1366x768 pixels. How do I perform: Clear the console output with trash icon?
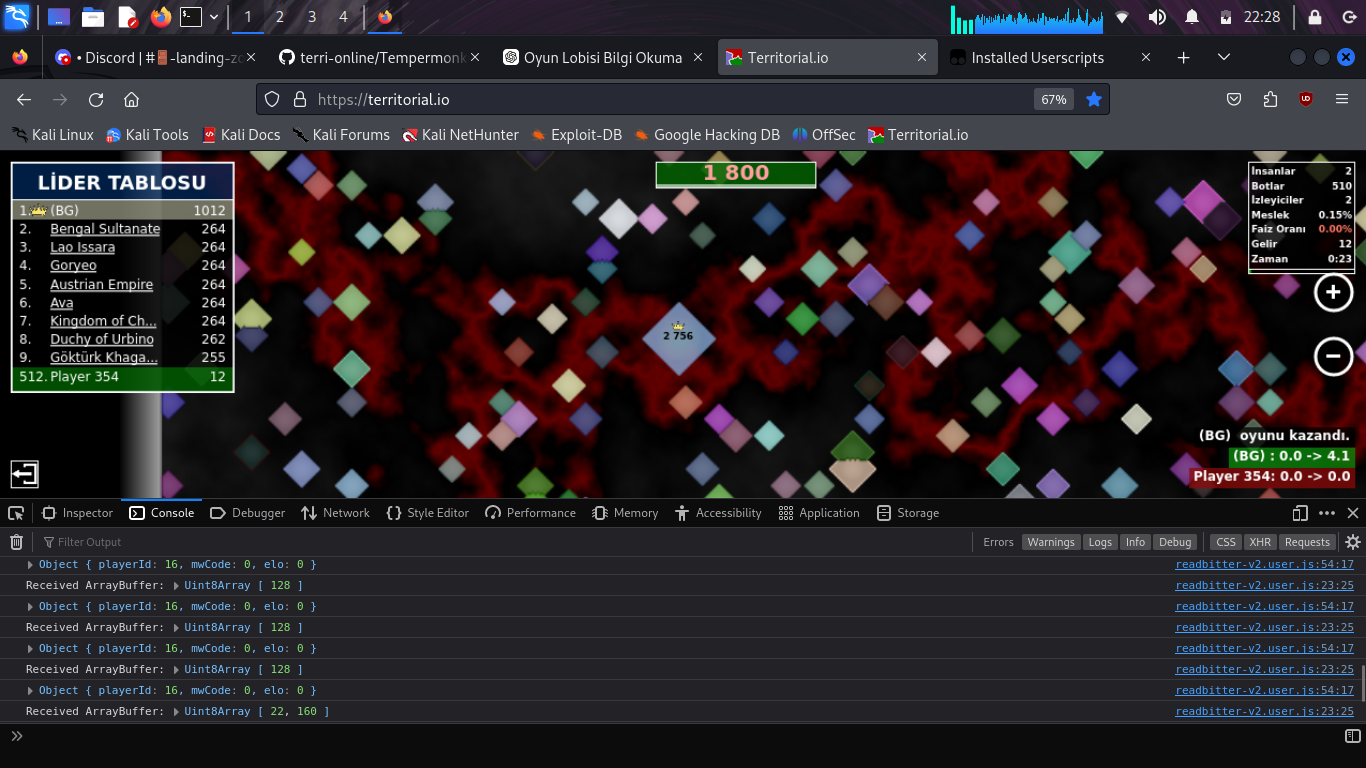point(16,542)
